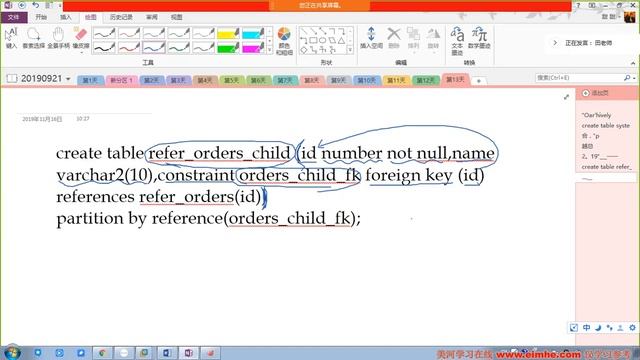Open section tab 第10天
Image resolution: width=640 pixels, height=360 pixels.
[367, 80]
